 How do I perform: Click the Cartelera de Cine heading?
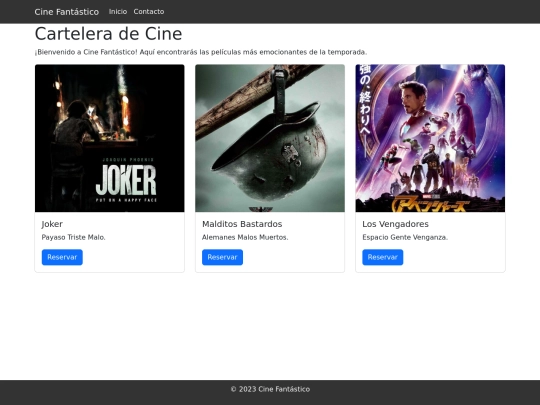108,34
